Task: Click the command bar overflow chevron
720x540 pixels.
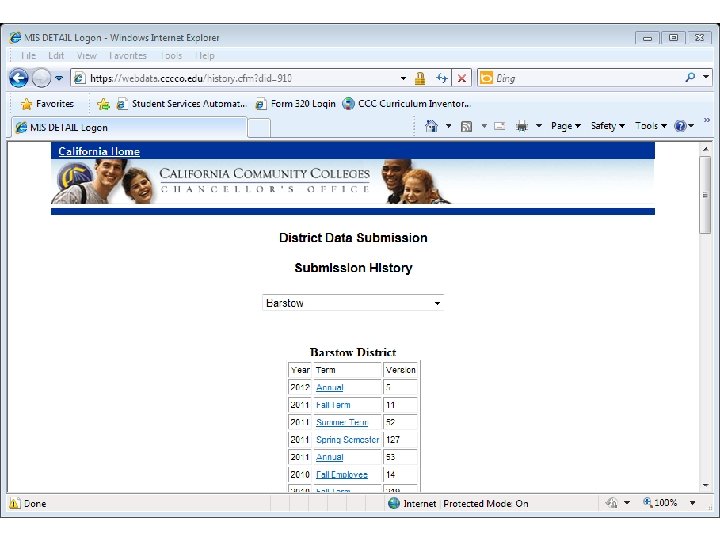Action: [x=707, y=120]
